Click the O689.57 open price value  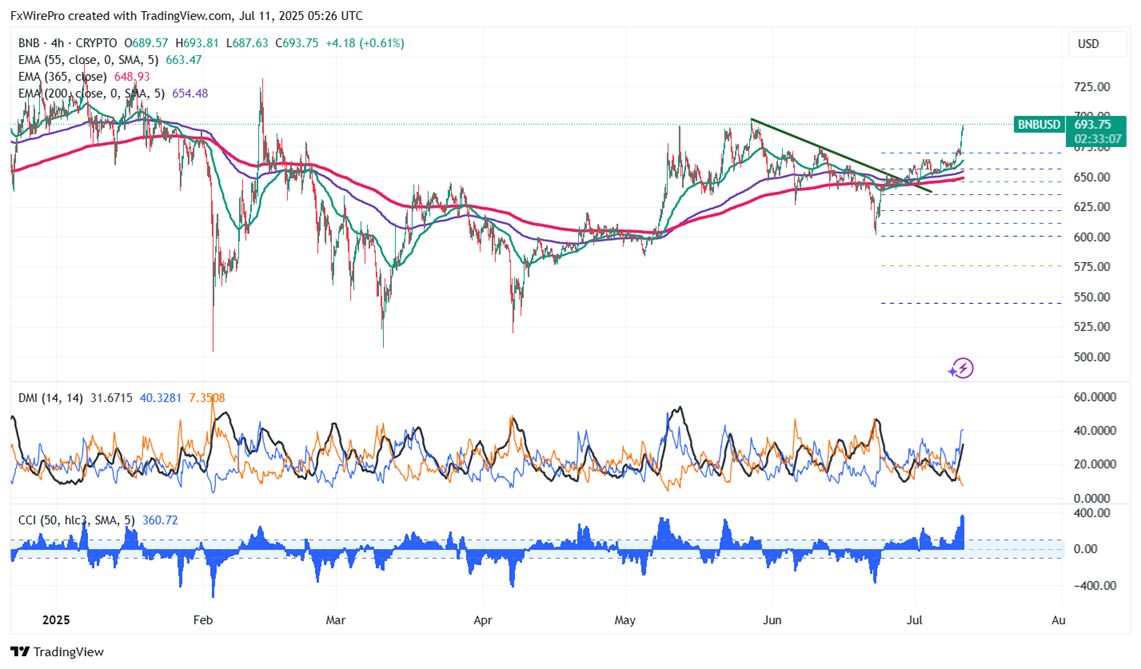(146, 43)
